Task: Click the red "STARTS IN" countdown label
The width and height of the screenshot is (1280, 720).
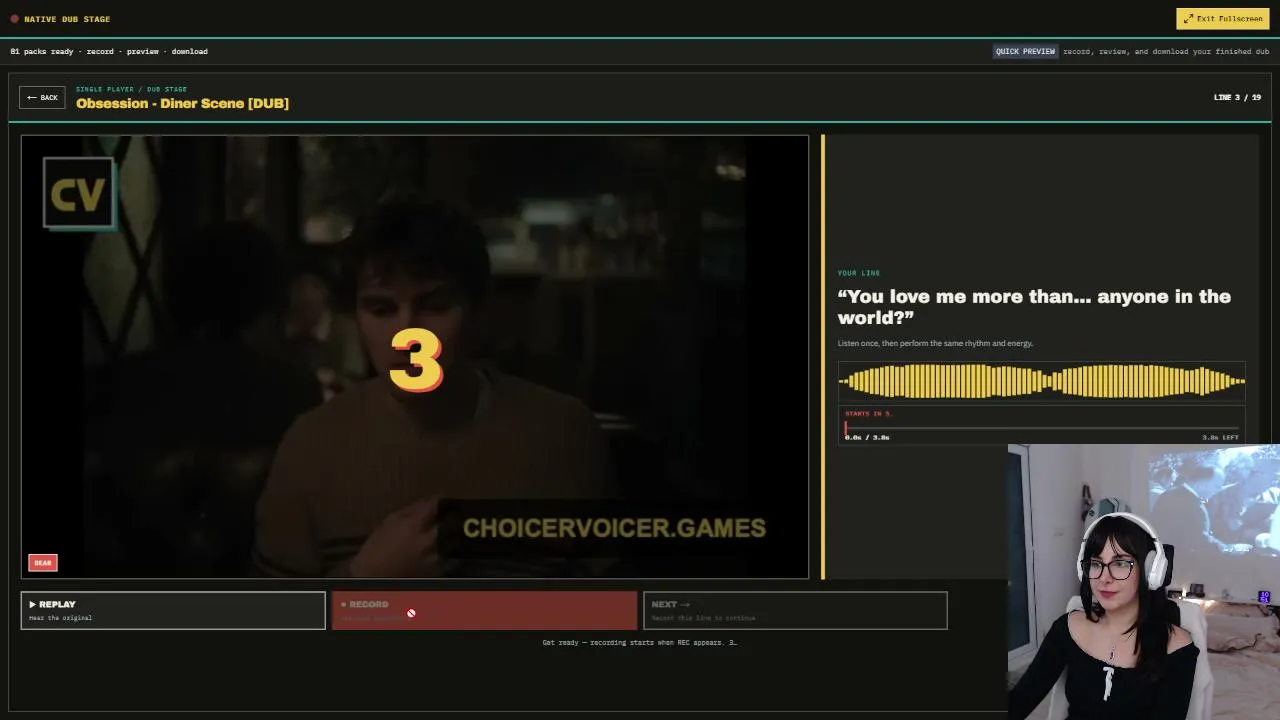Action: 868,413
